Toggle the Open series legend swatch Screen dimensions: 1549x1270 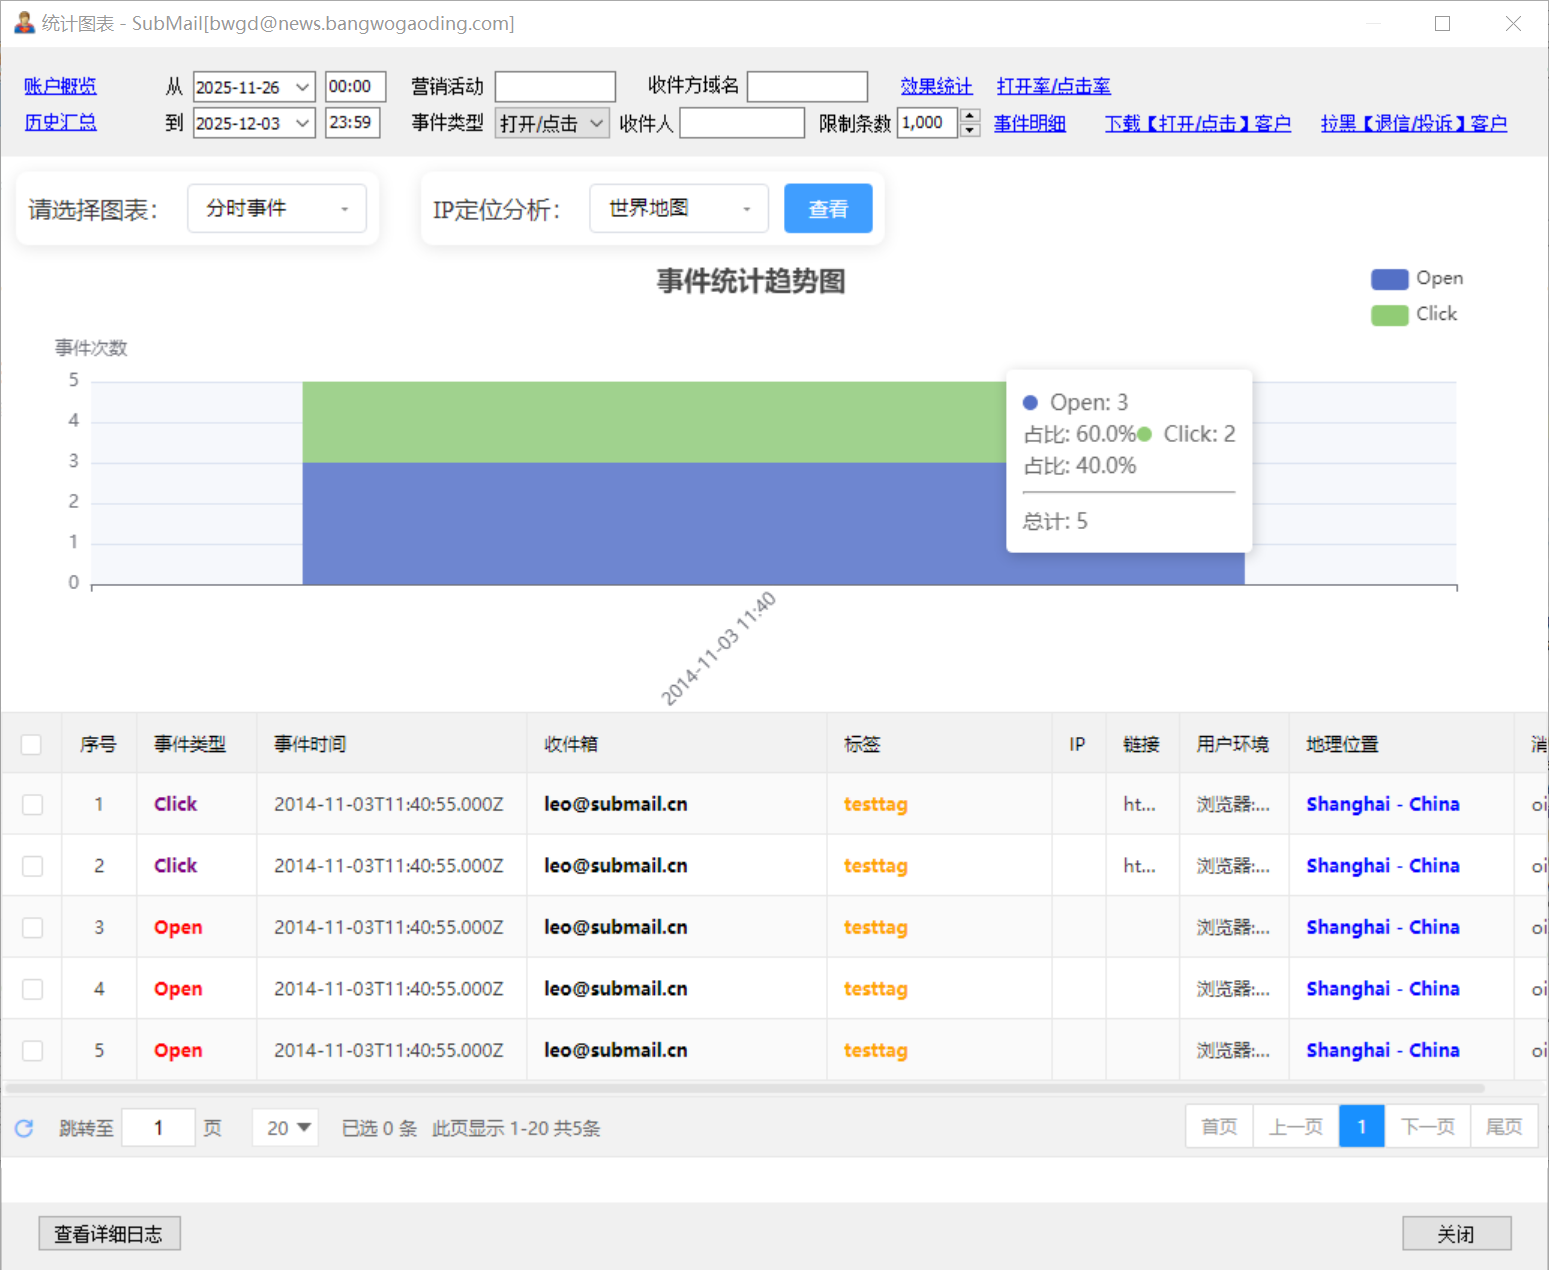[1389, 279]
